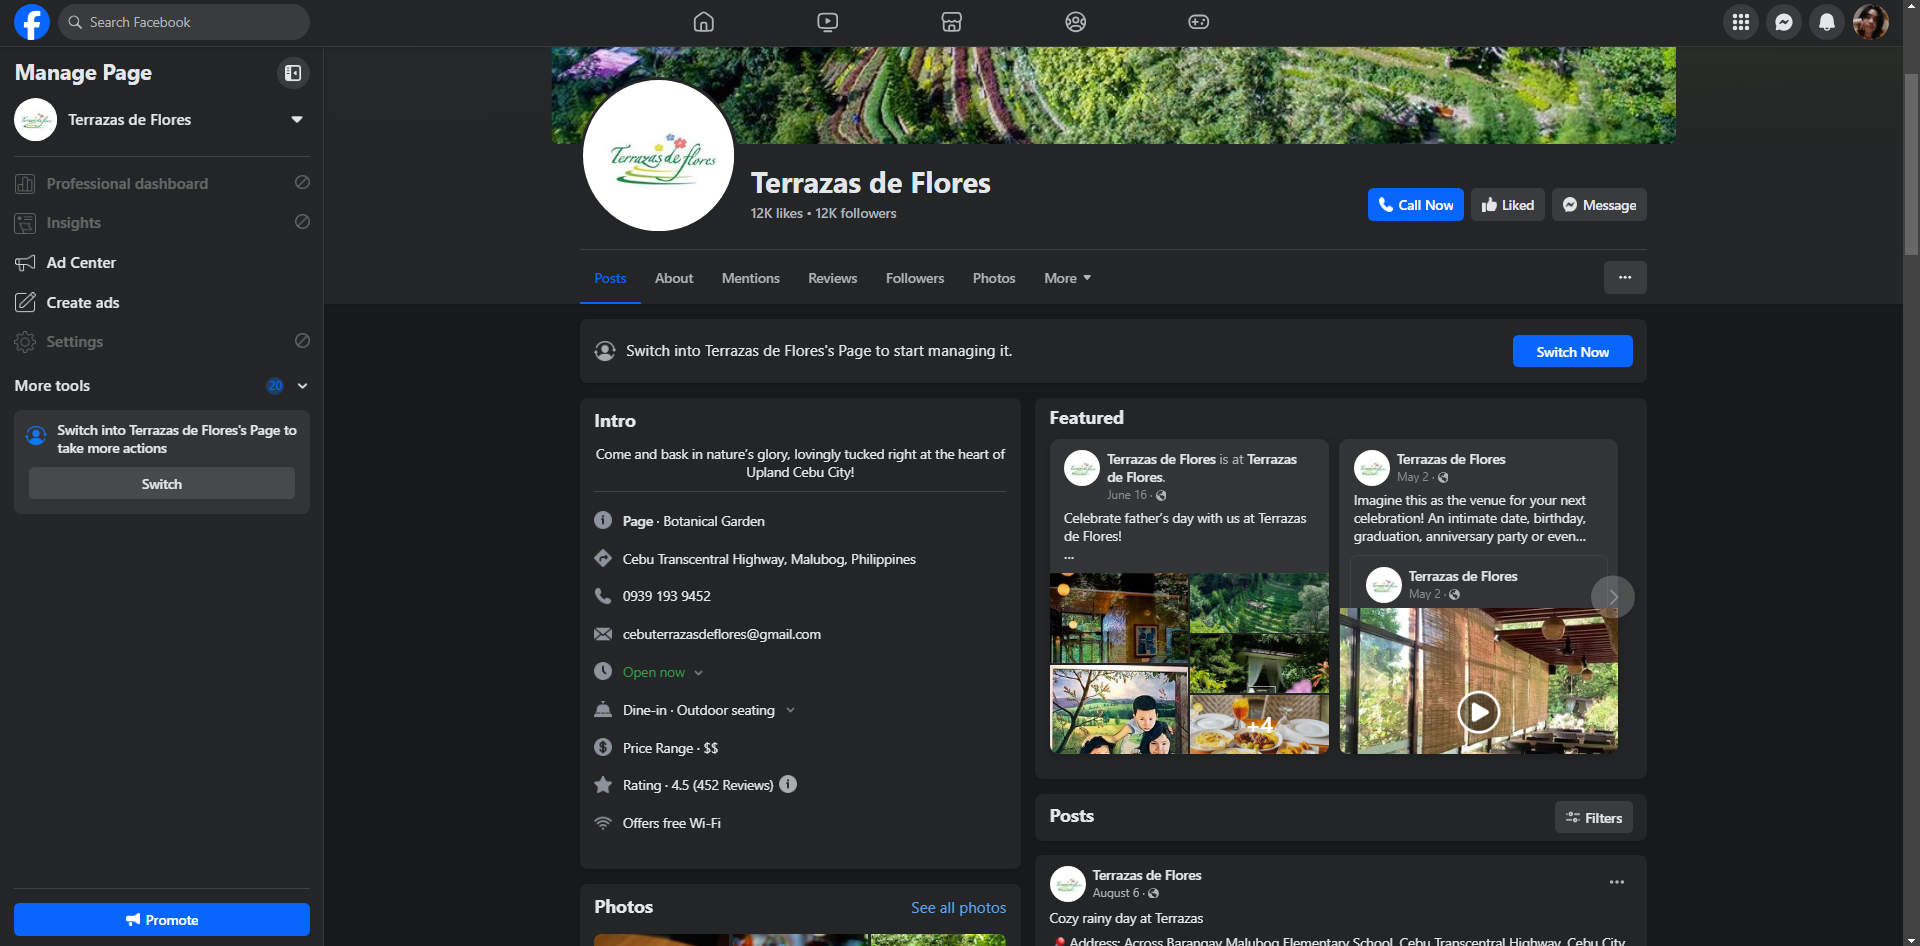Screen dimensions: 1920x946
Task: Expand the Terrazas de Flores page selector
Action: [x=297, y=119]
